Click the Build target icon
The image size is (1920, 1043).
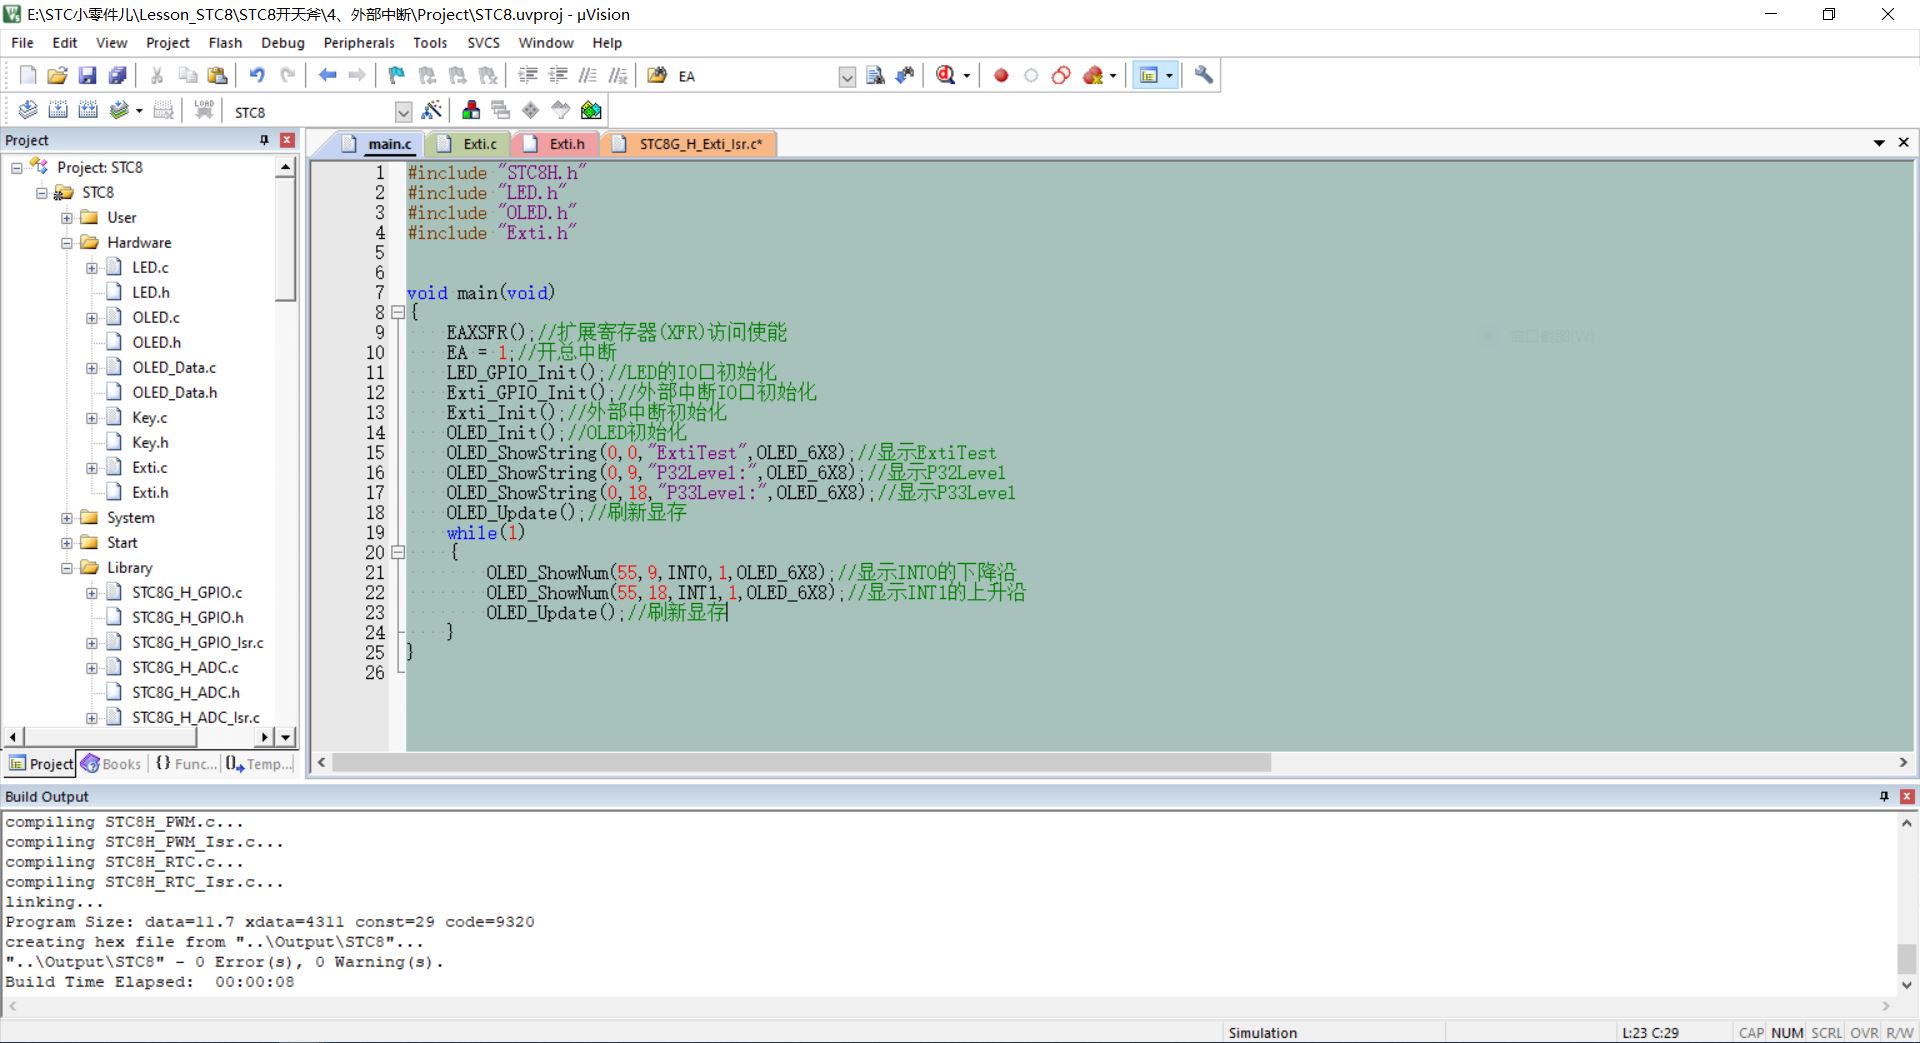[x=58, y=110]
